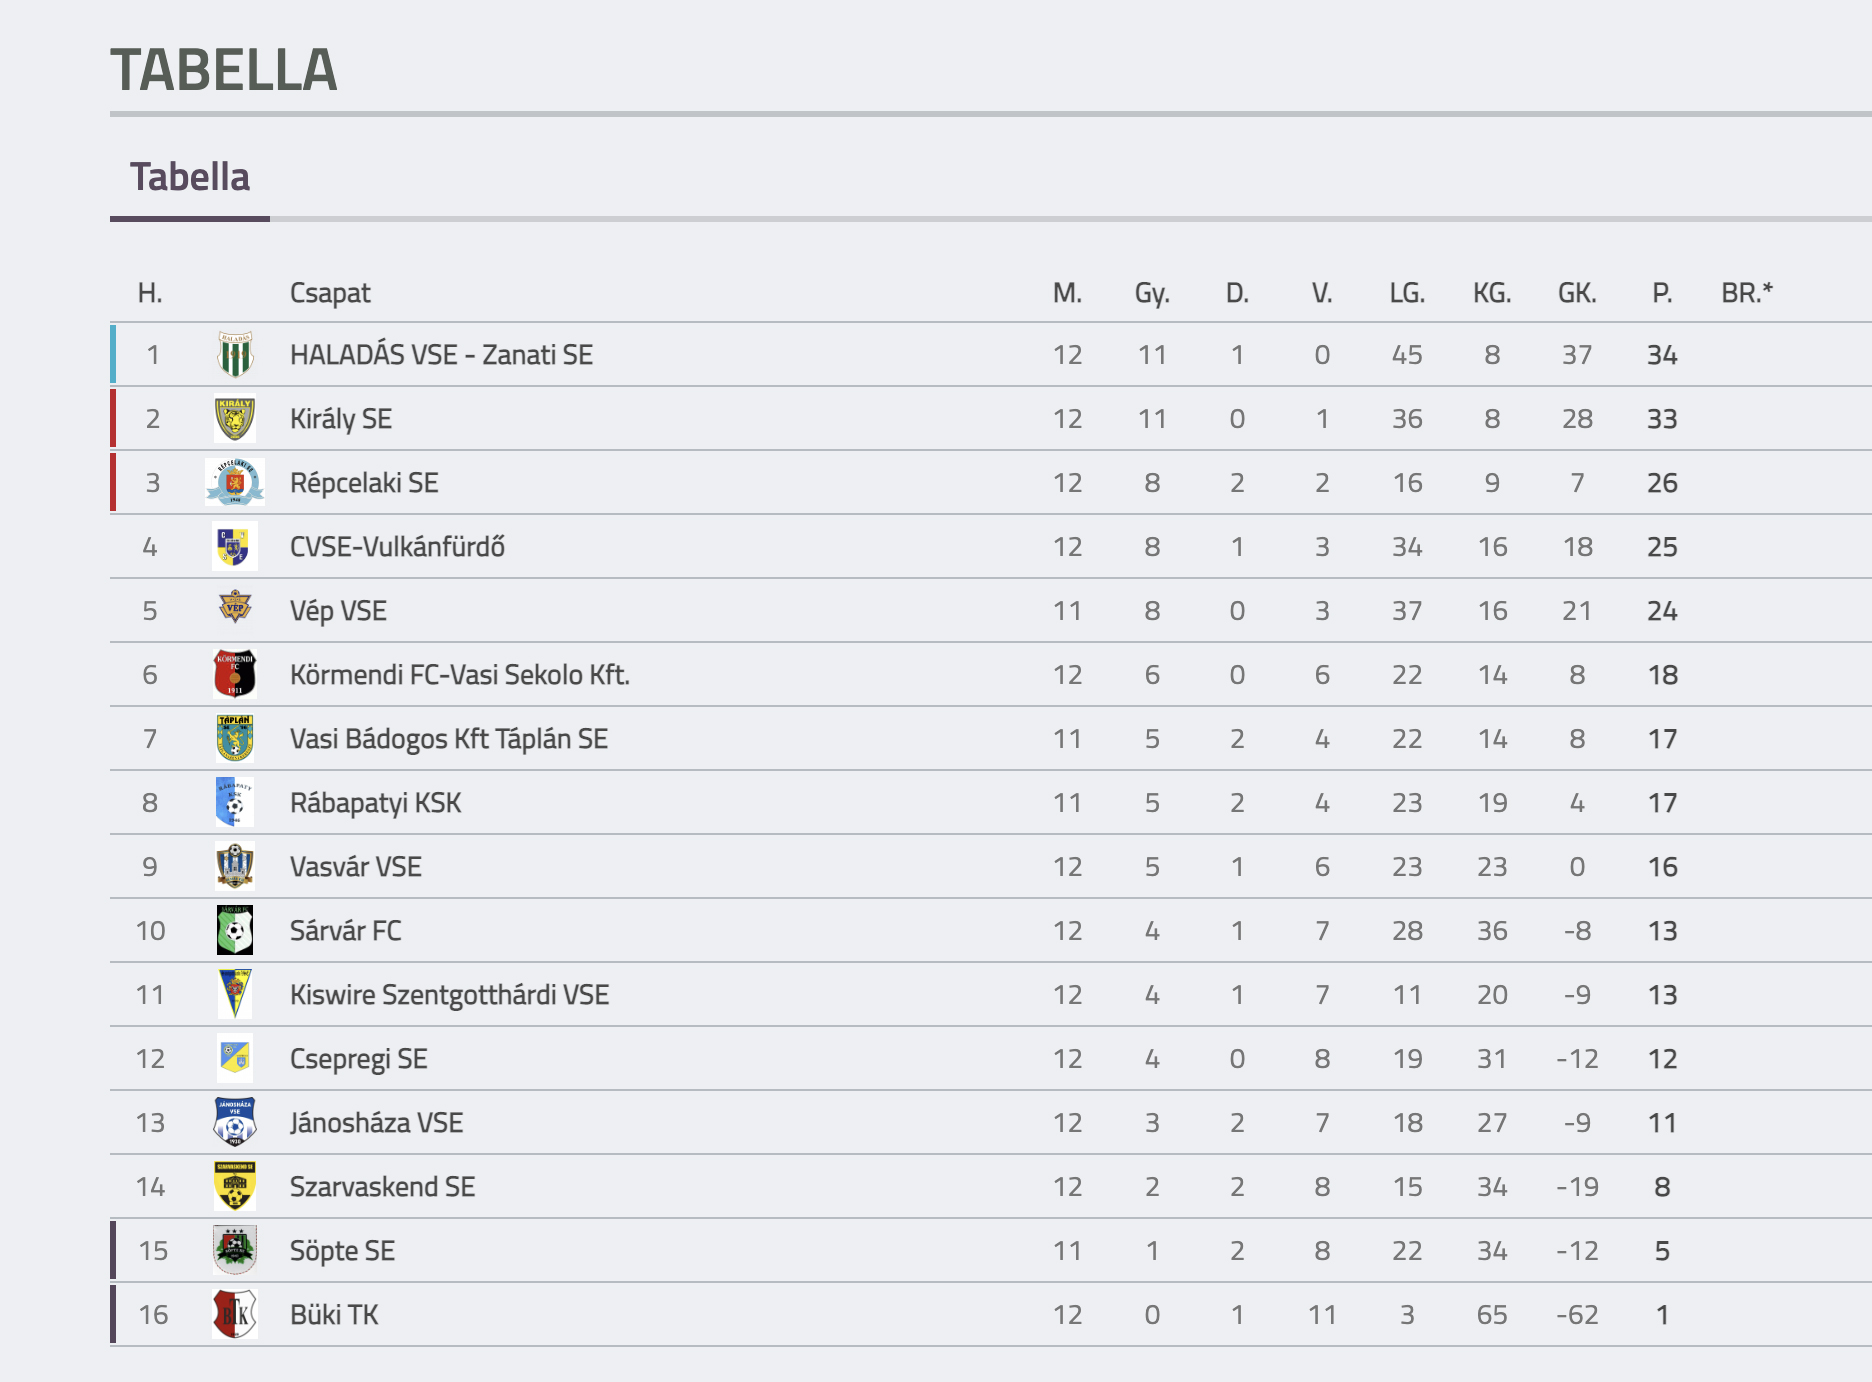Image resolution: width=1872 pixels, height=1382 pixels.
Task: Select the Söpte SE crest icon
Action: 235,1250
